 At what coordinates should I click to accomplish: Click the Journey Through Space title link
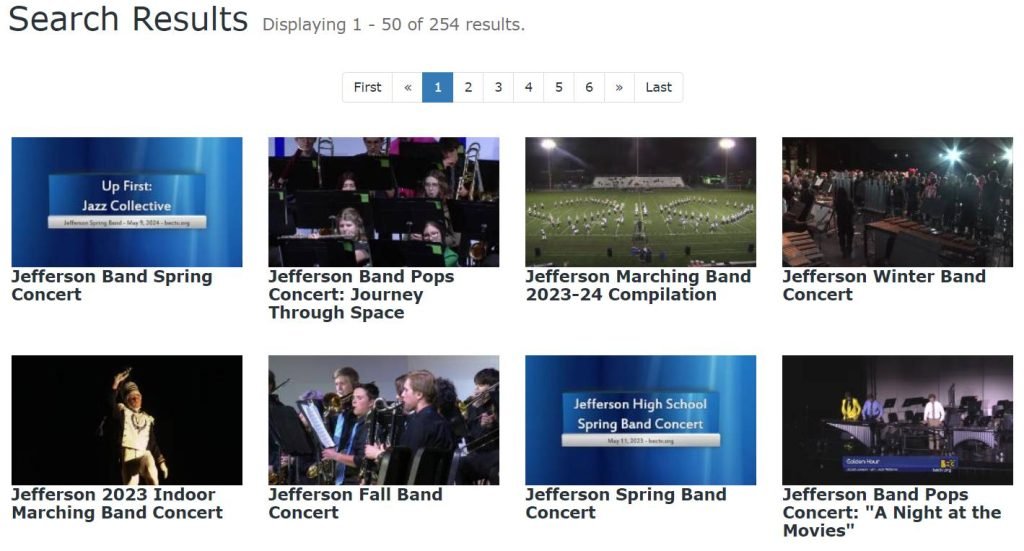click(361, 294)
